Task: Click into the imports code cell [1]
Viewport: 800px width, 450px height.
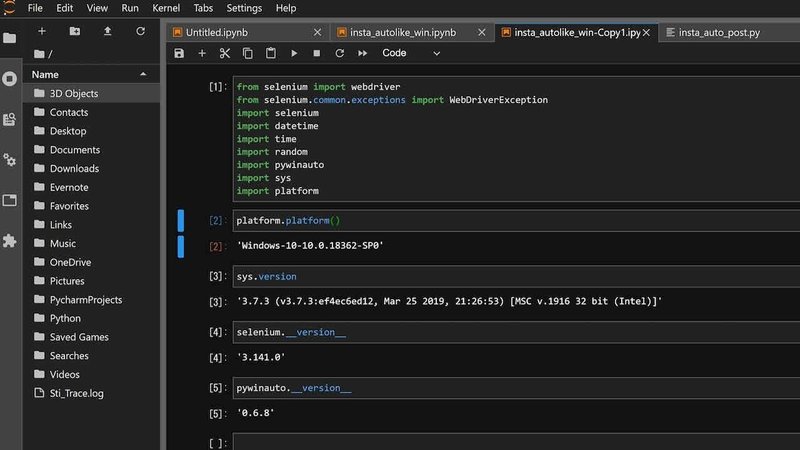Action: (516, 139)
